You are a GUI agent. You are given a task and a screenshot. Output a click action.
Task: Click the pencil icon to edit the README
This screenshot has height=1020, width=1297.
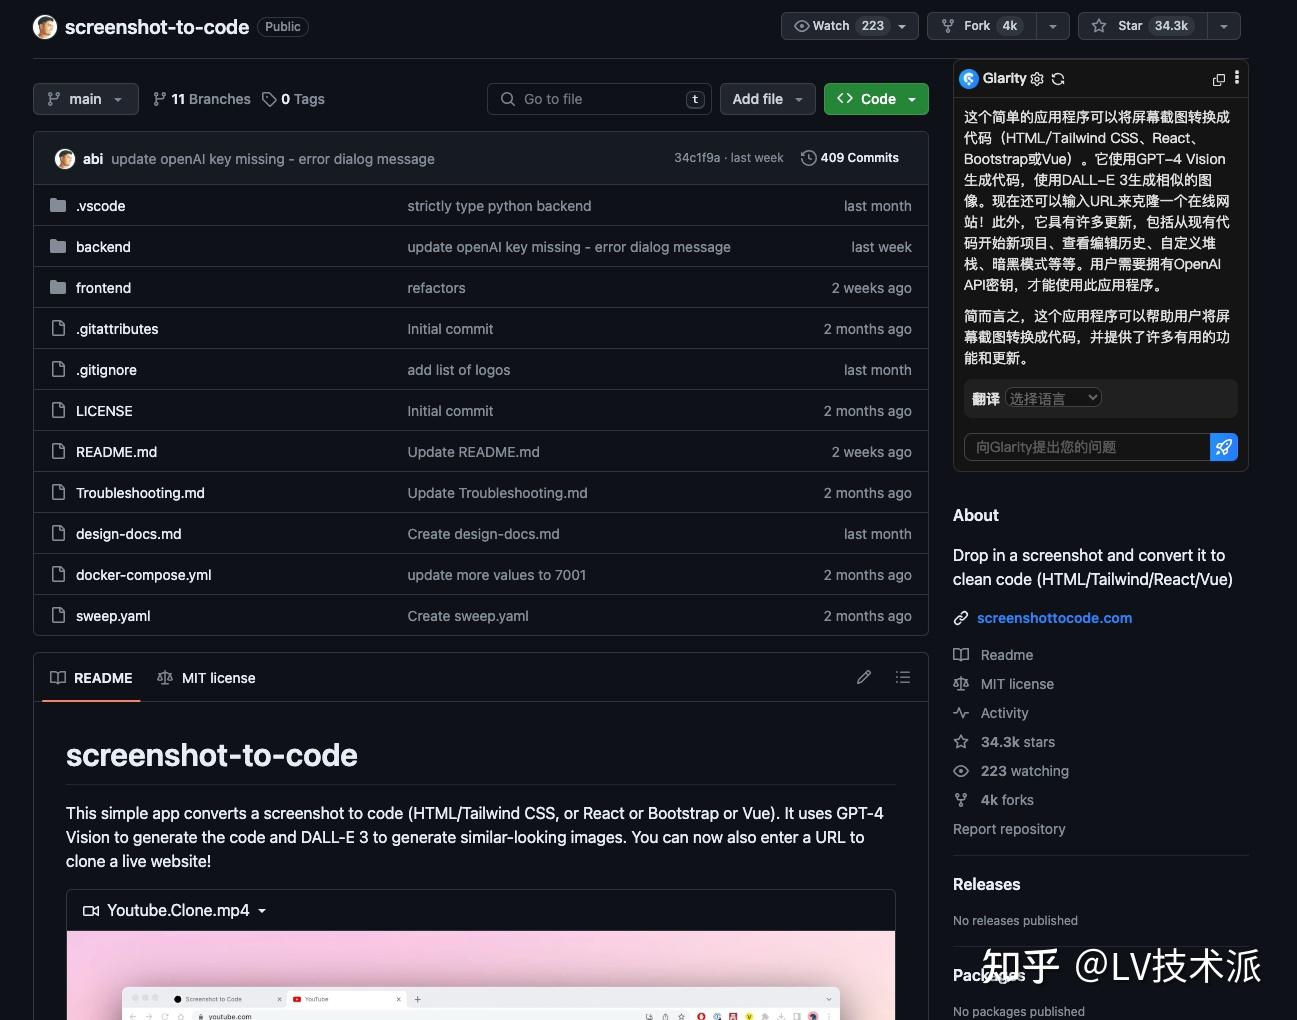click(x=863, y=677)
